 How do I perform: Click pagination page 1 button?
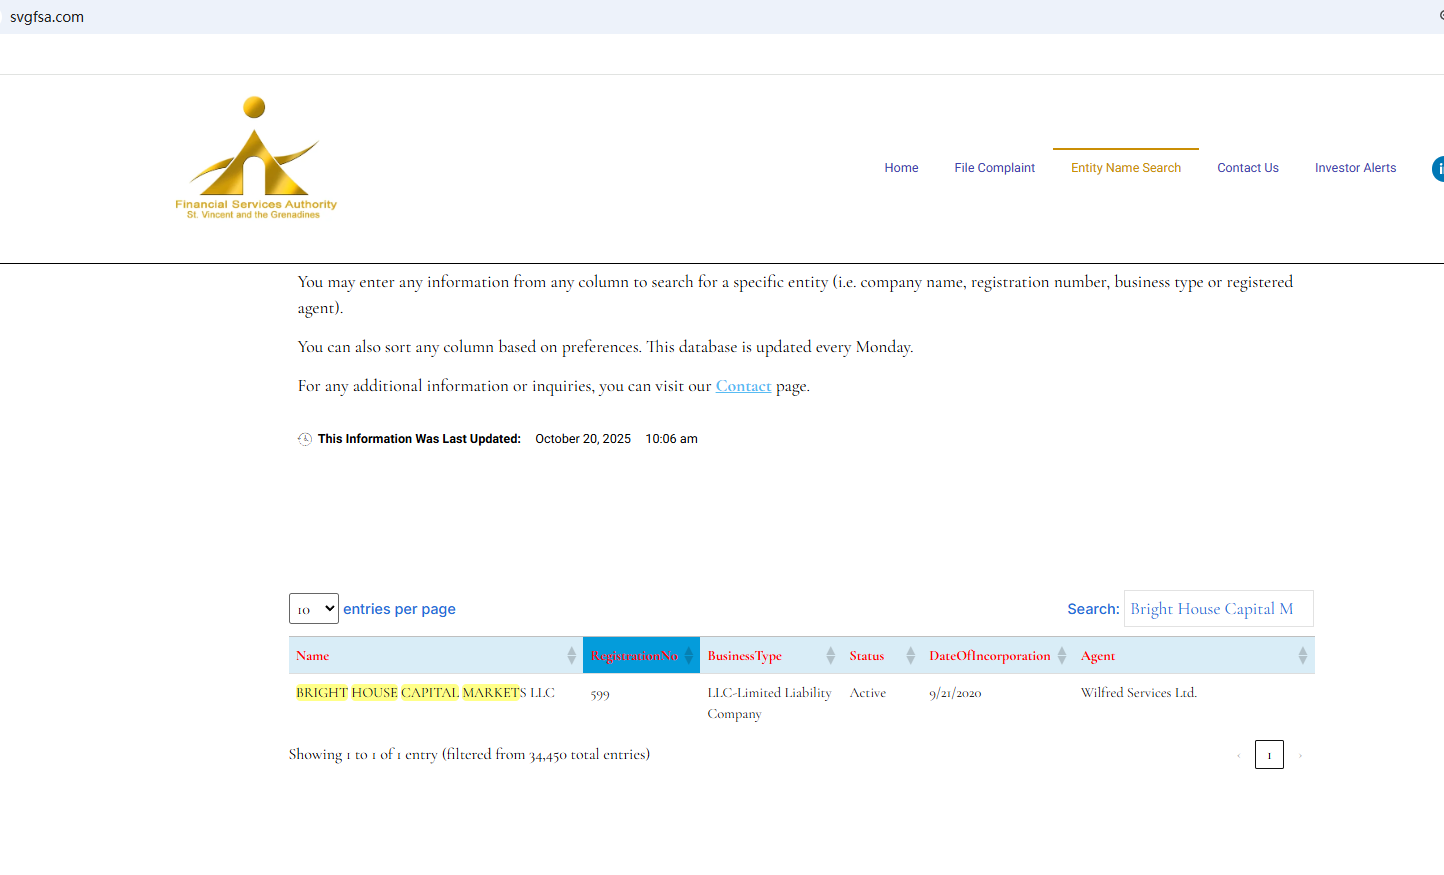click(x=1269, y=755)
